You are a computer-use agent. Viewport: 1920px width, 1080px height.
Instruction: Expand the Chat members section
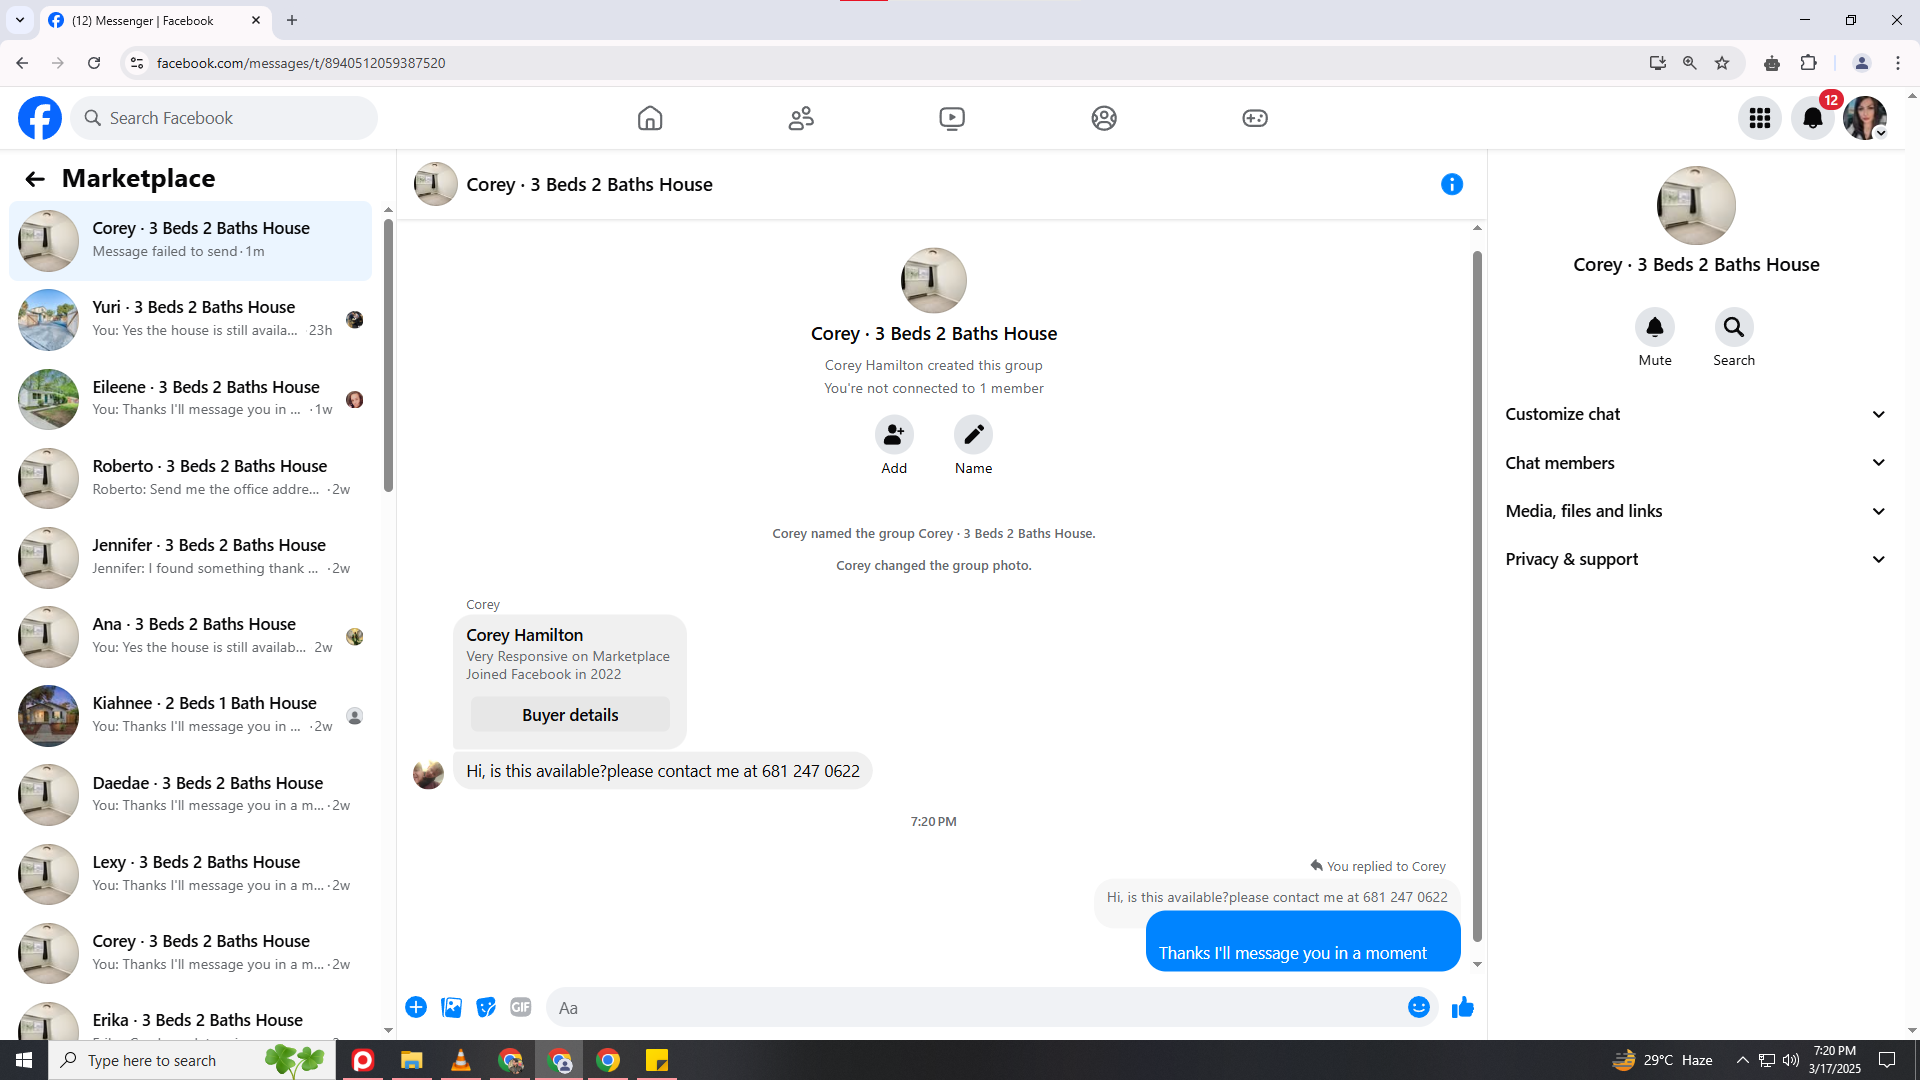tap(1696, 463)
